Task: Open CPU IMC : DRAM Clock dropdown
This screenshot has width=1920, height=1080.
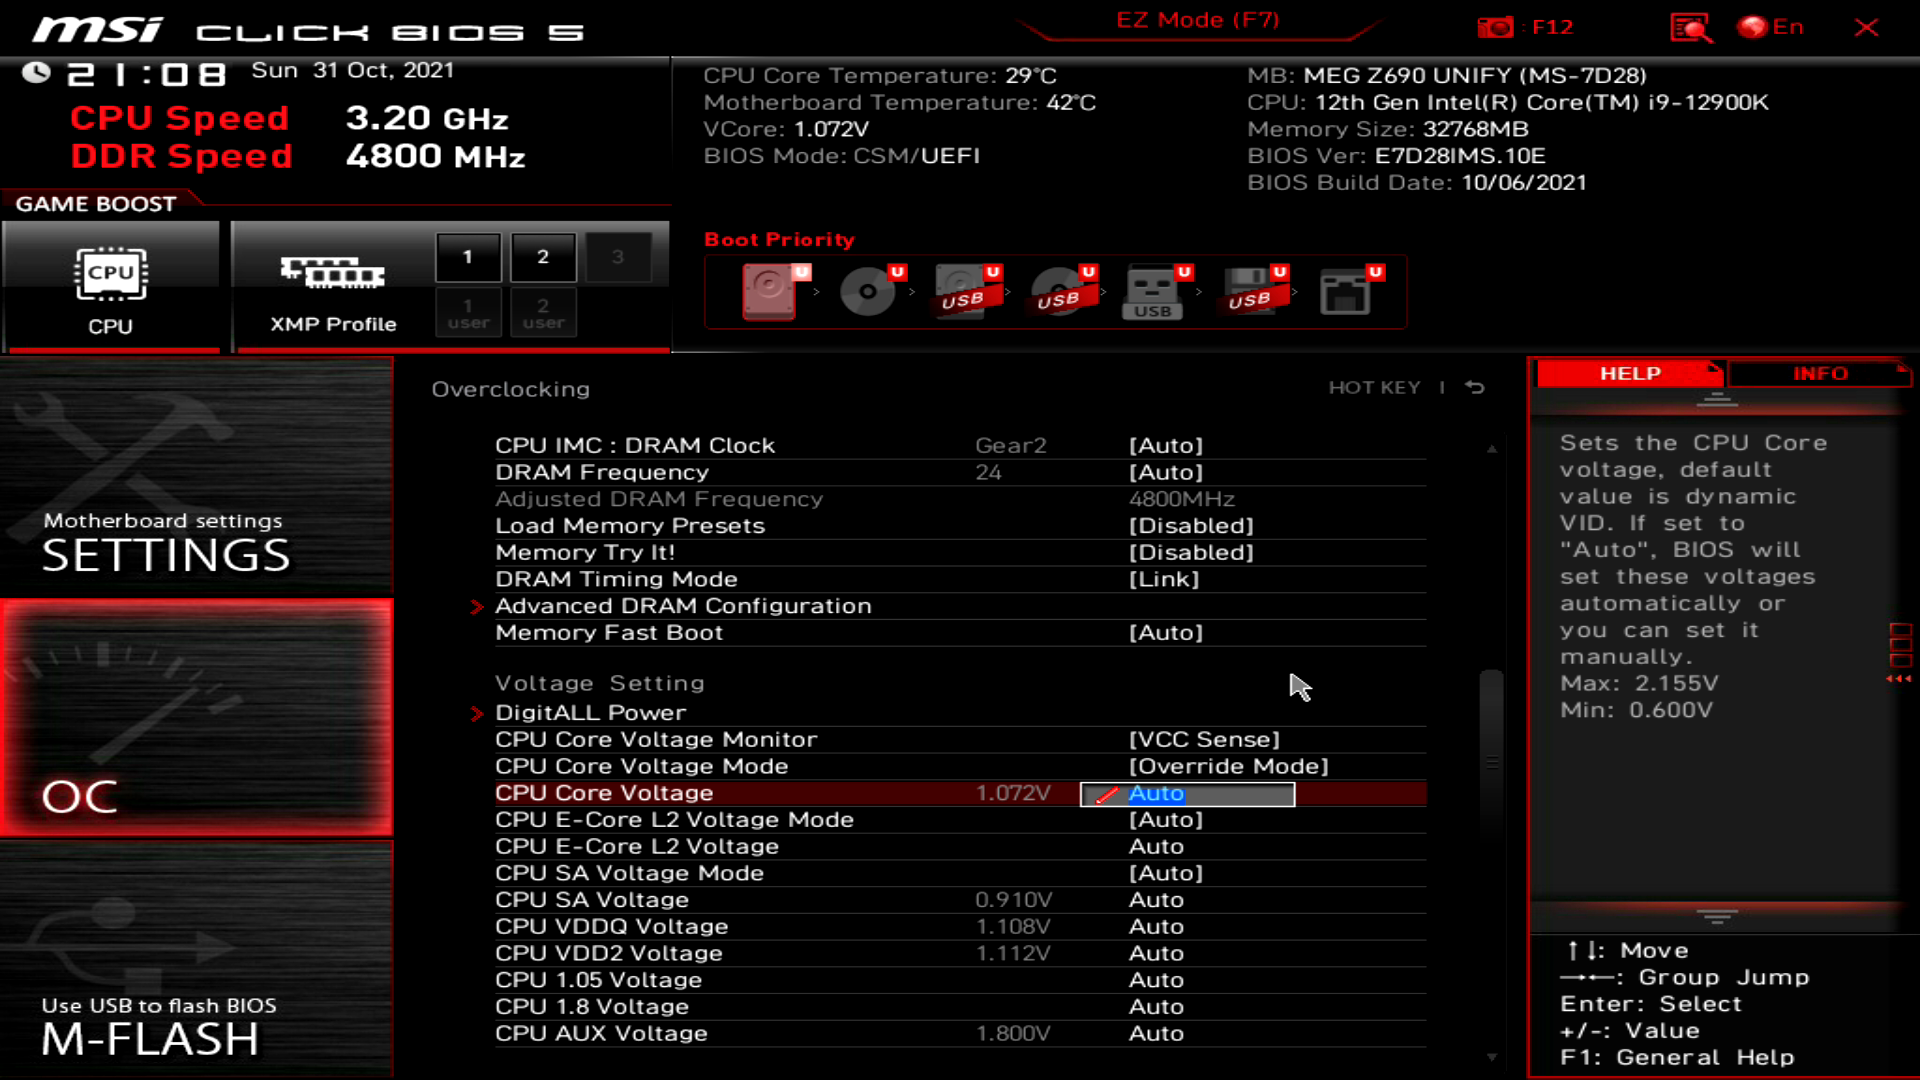Action: tap(1166, 446)
